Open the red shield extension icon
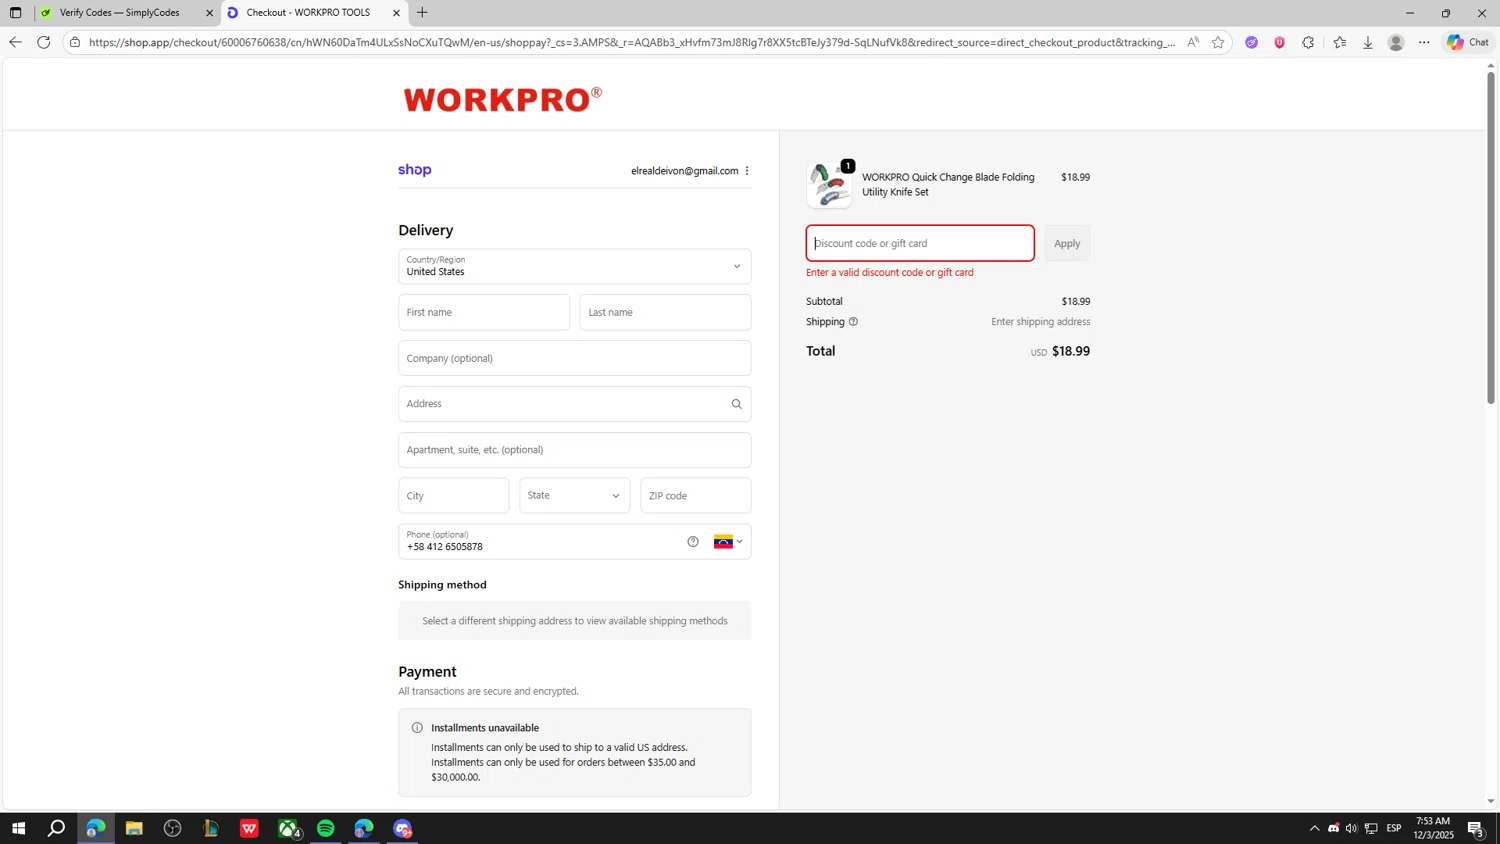Viewport: 1500px width, 844px height. click(x=1279, y=42)
